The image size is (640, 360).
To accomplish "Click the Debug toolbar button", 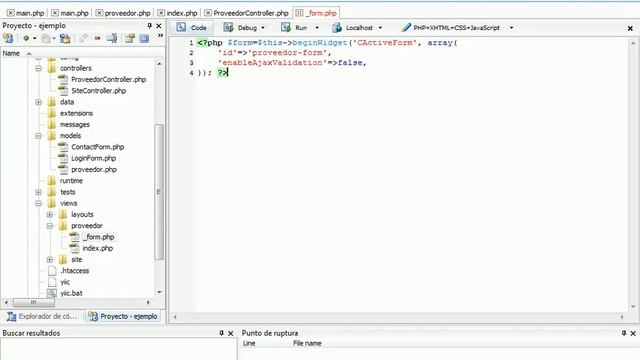I will pyautogui.click(x=240, y=28).
